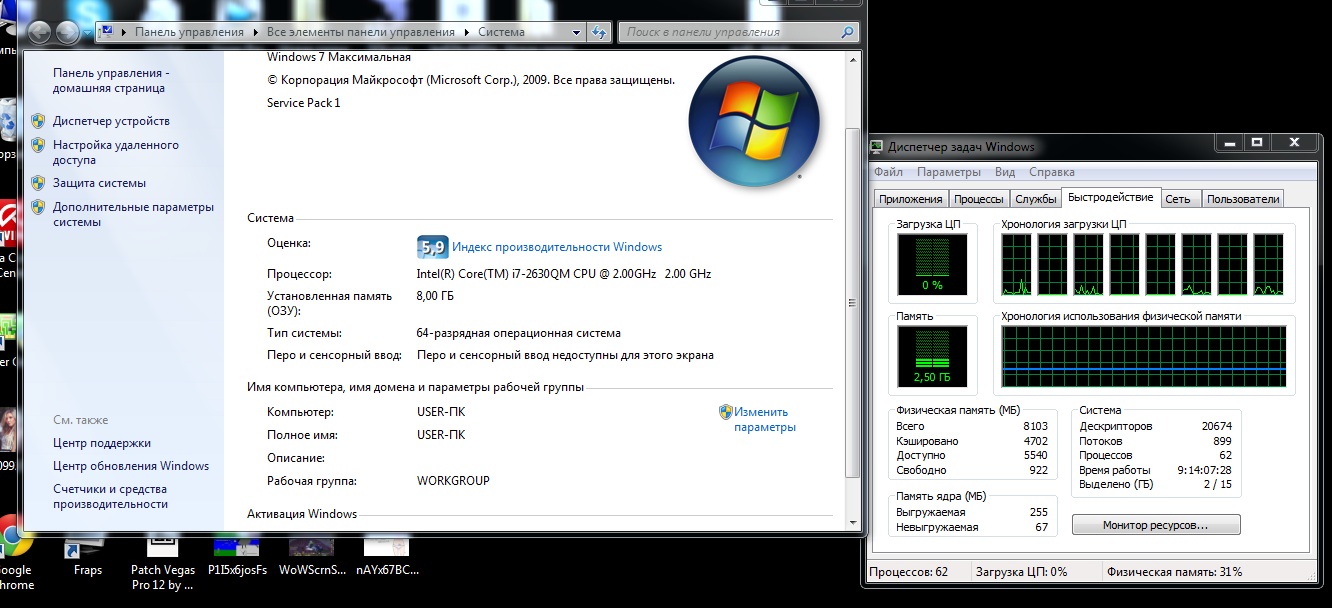Open 'Дополнительные параметры системы' link
The width and height of the screenshot is (1332, 608).
[x=133, y=214]
